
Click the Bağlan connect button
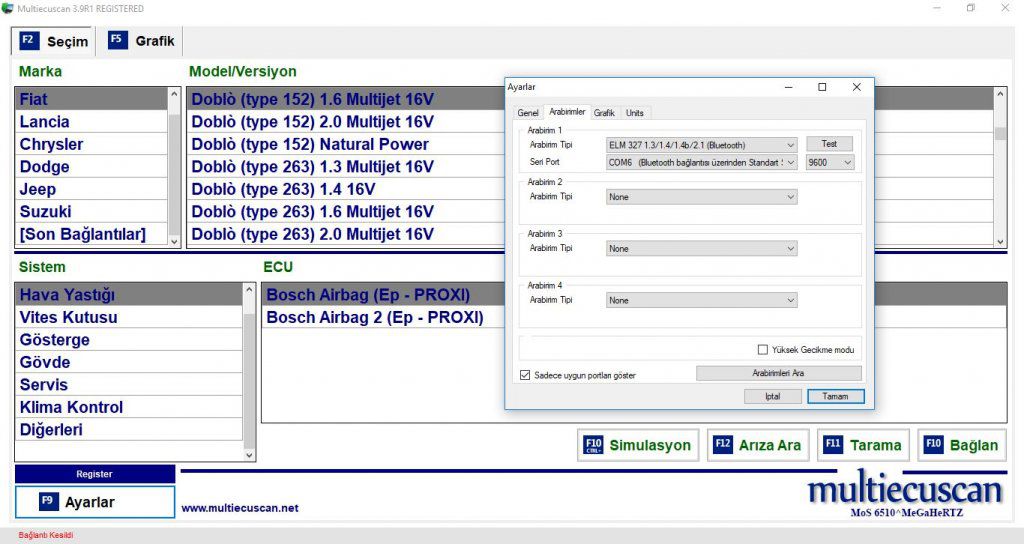pyautogui.click(x=962, y=445)
